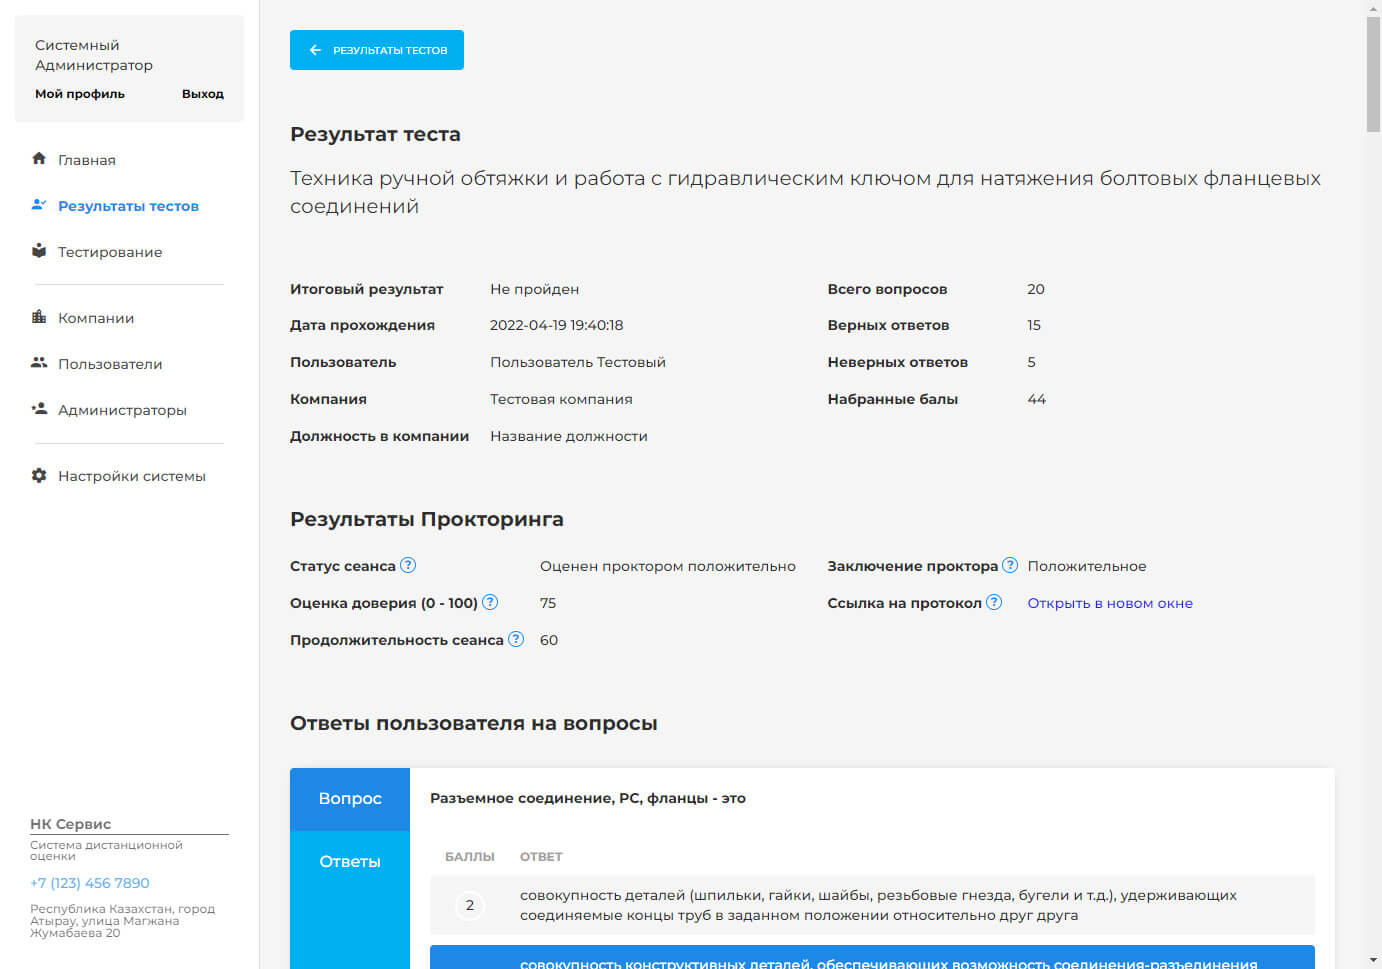Click the Набранные балы value 44
This screenshot has width=1382, height=969.
[1036, 399]
